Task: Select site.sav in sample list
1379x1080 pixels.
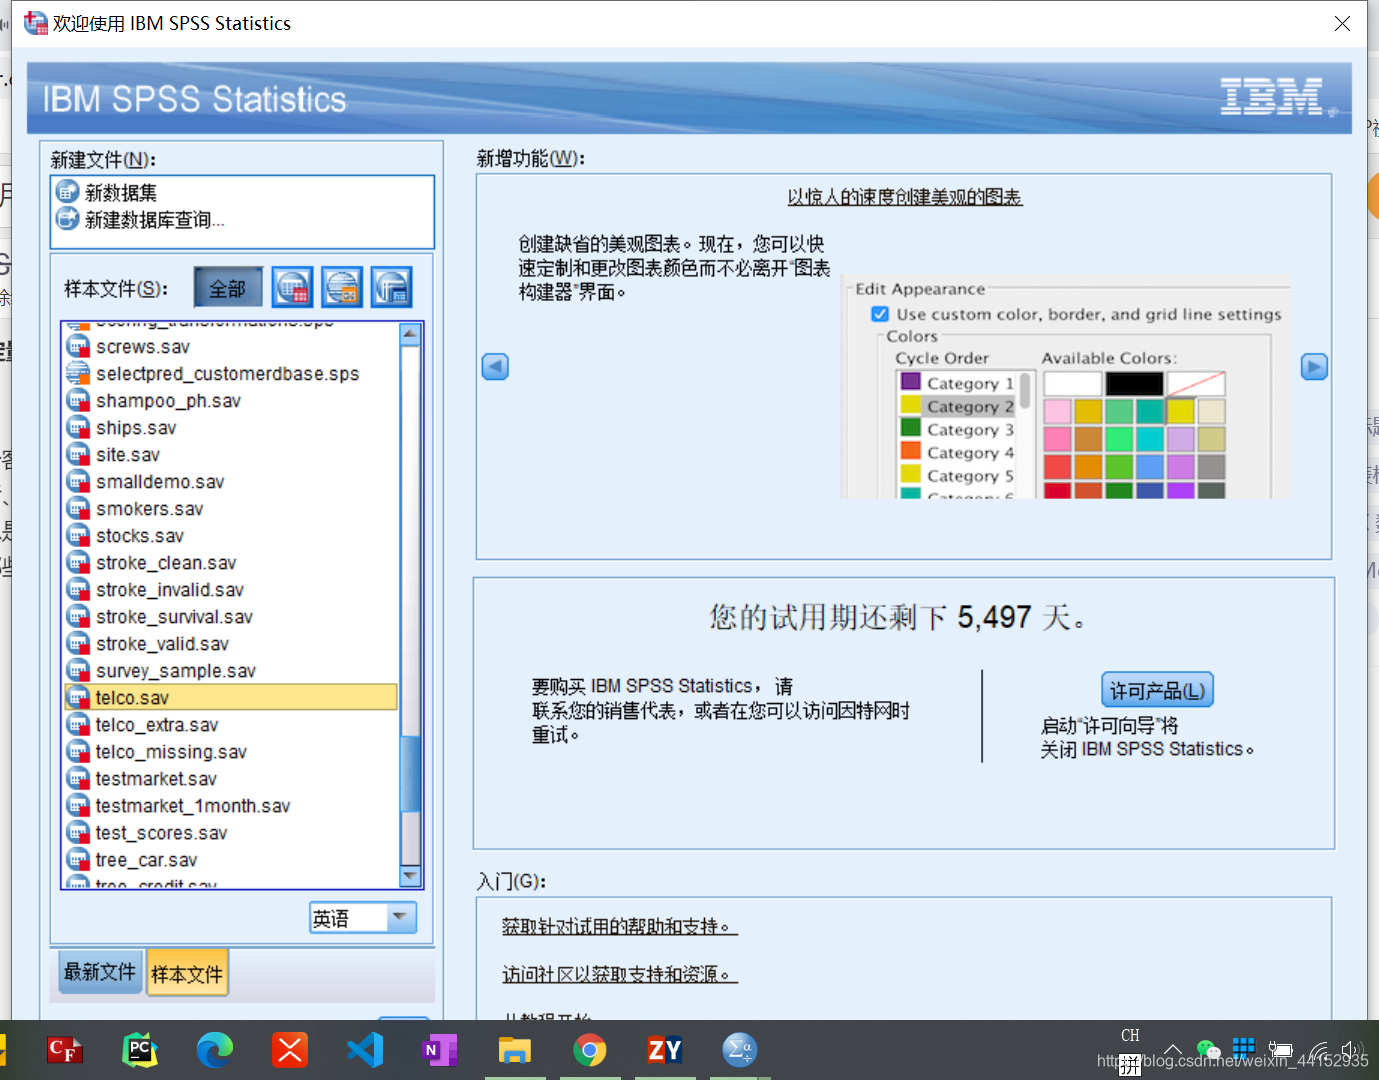Action: [231, 454]
